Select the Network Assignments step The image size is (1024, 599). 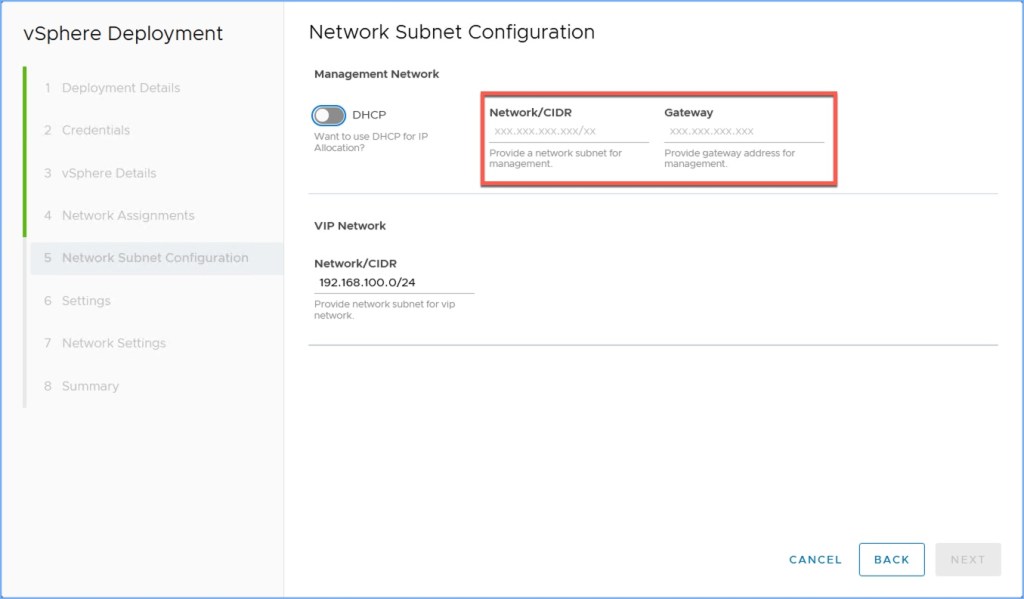[127, 215]
